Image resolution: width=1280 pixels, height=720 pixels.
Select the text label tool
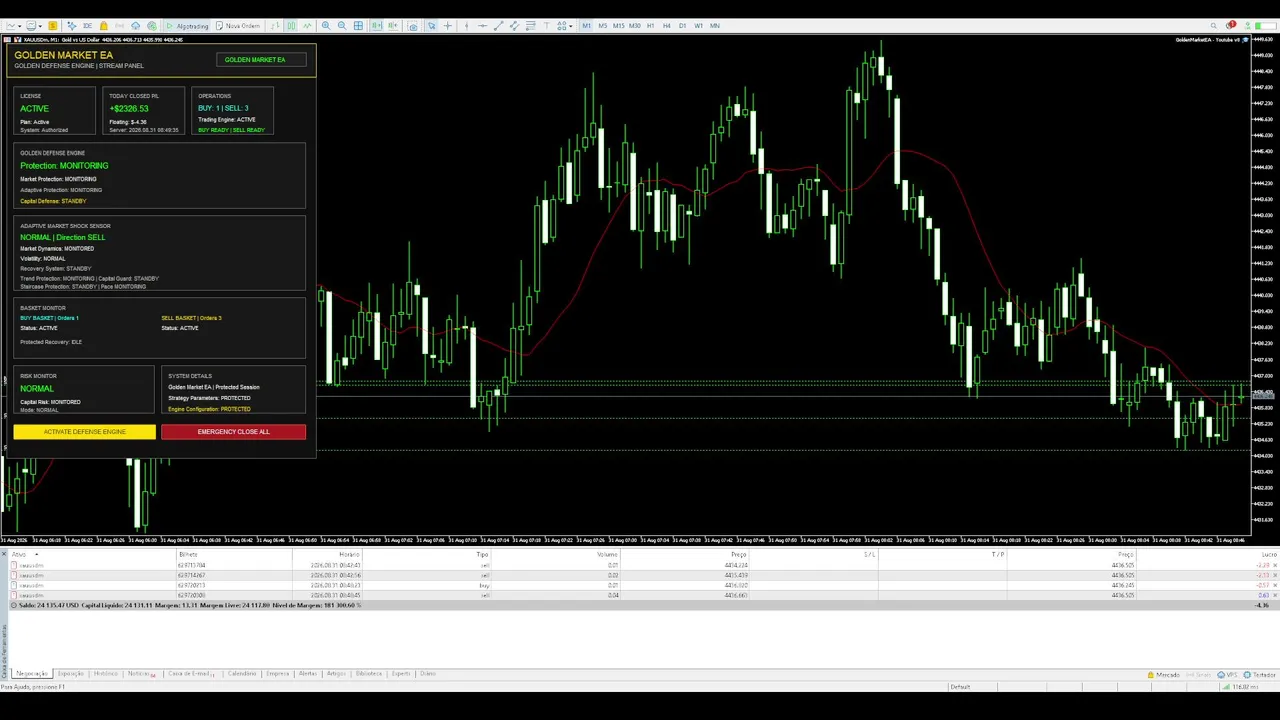pos(546,25)
